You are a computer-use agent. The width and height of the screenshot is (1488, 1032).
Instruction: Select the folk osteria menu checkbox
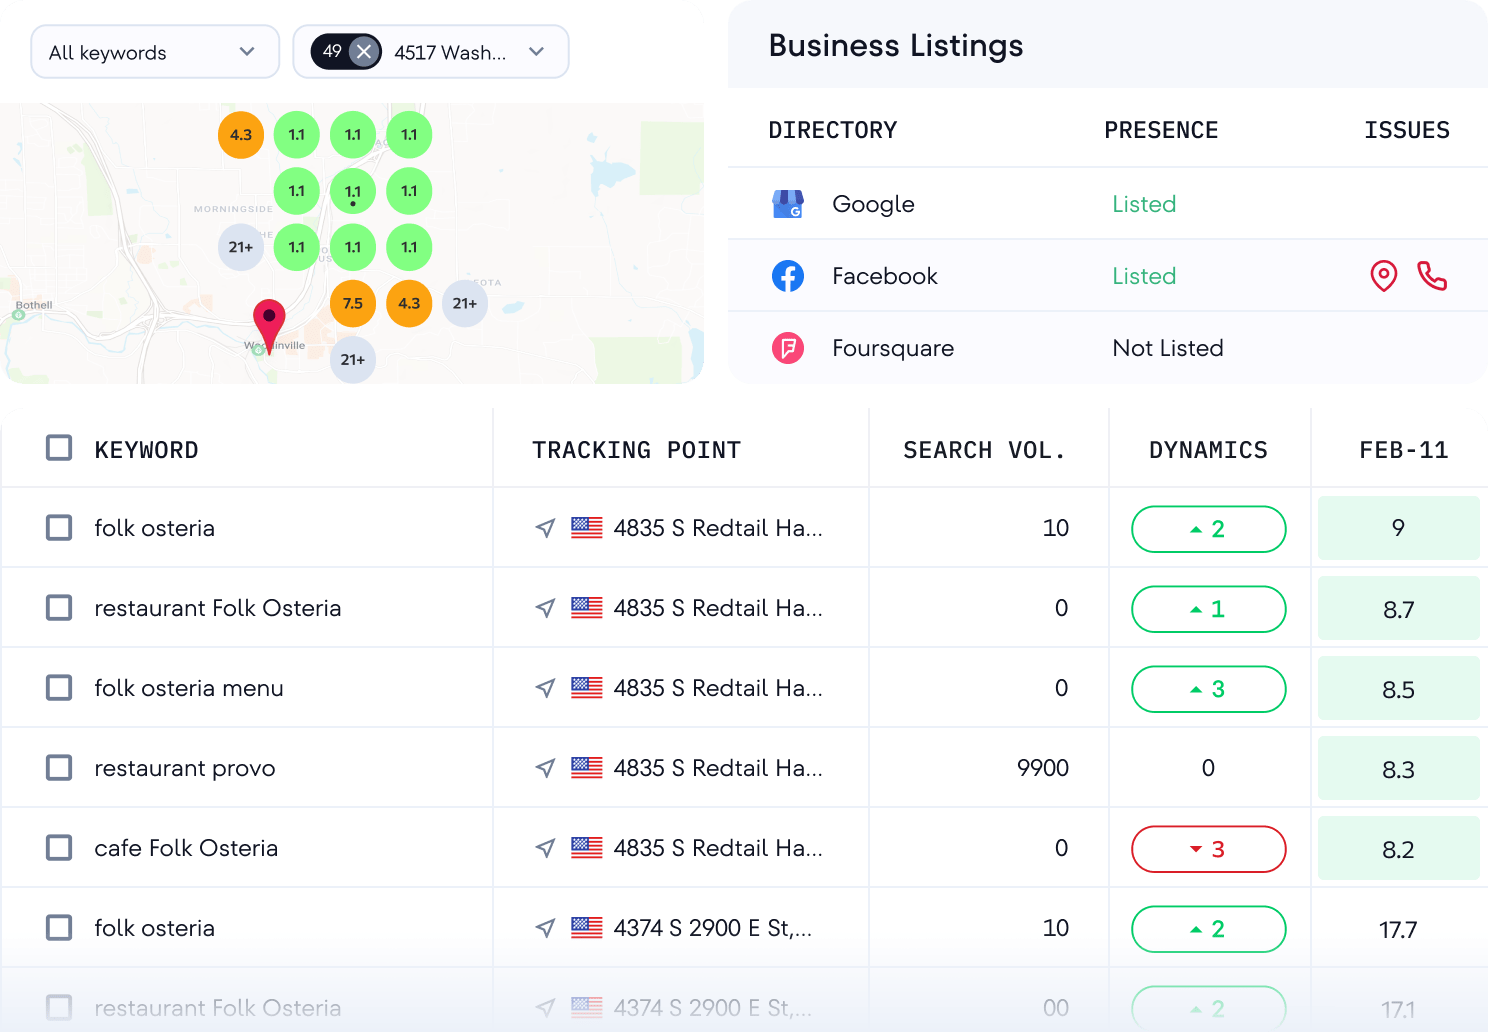(x=59, y=688)
